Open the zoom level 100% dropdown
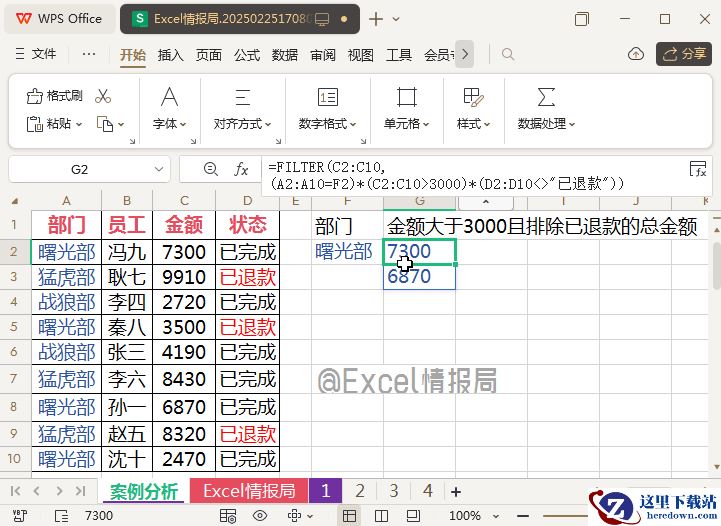The image size is (721, 526). (x=496, y=516)
